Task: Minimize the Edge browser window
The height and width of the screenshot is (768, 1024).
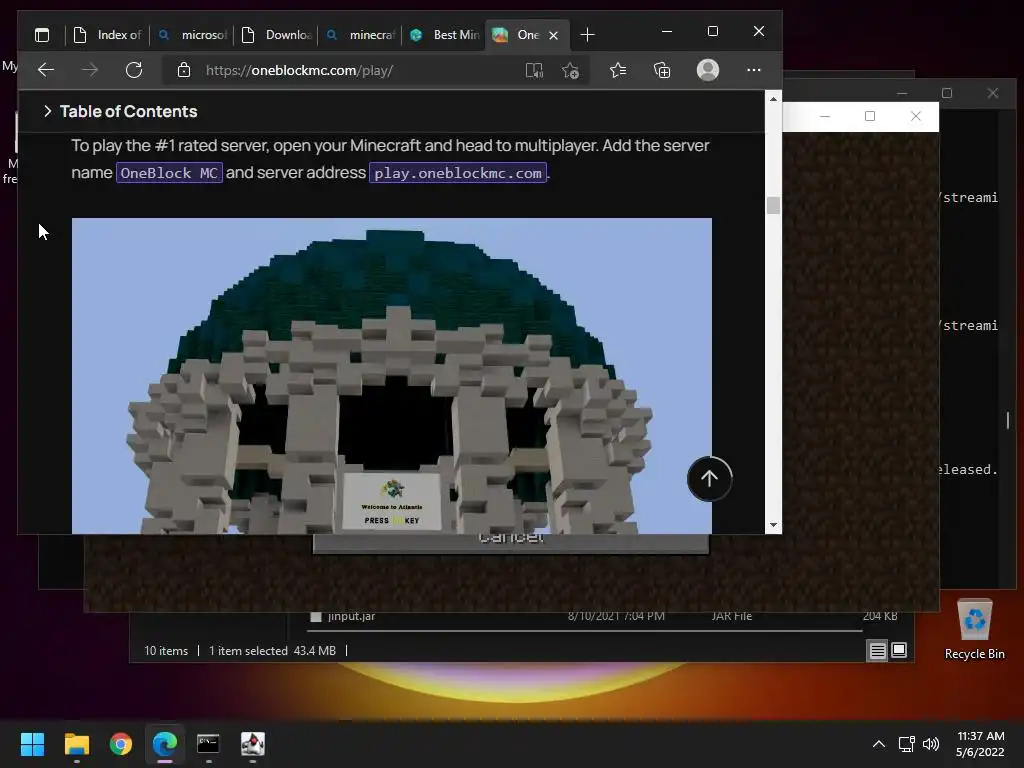Action: coord(667,31)
